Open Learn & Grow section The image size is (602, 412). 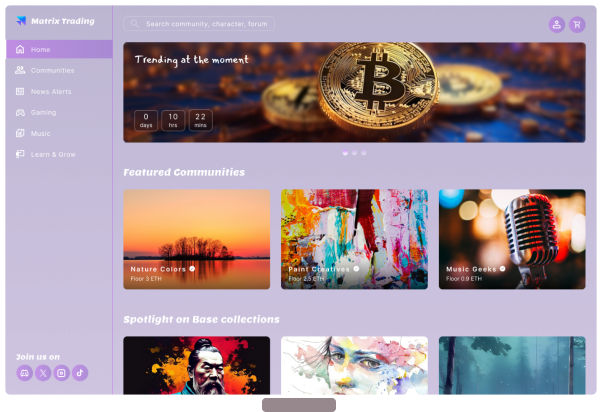click(59, 154)
